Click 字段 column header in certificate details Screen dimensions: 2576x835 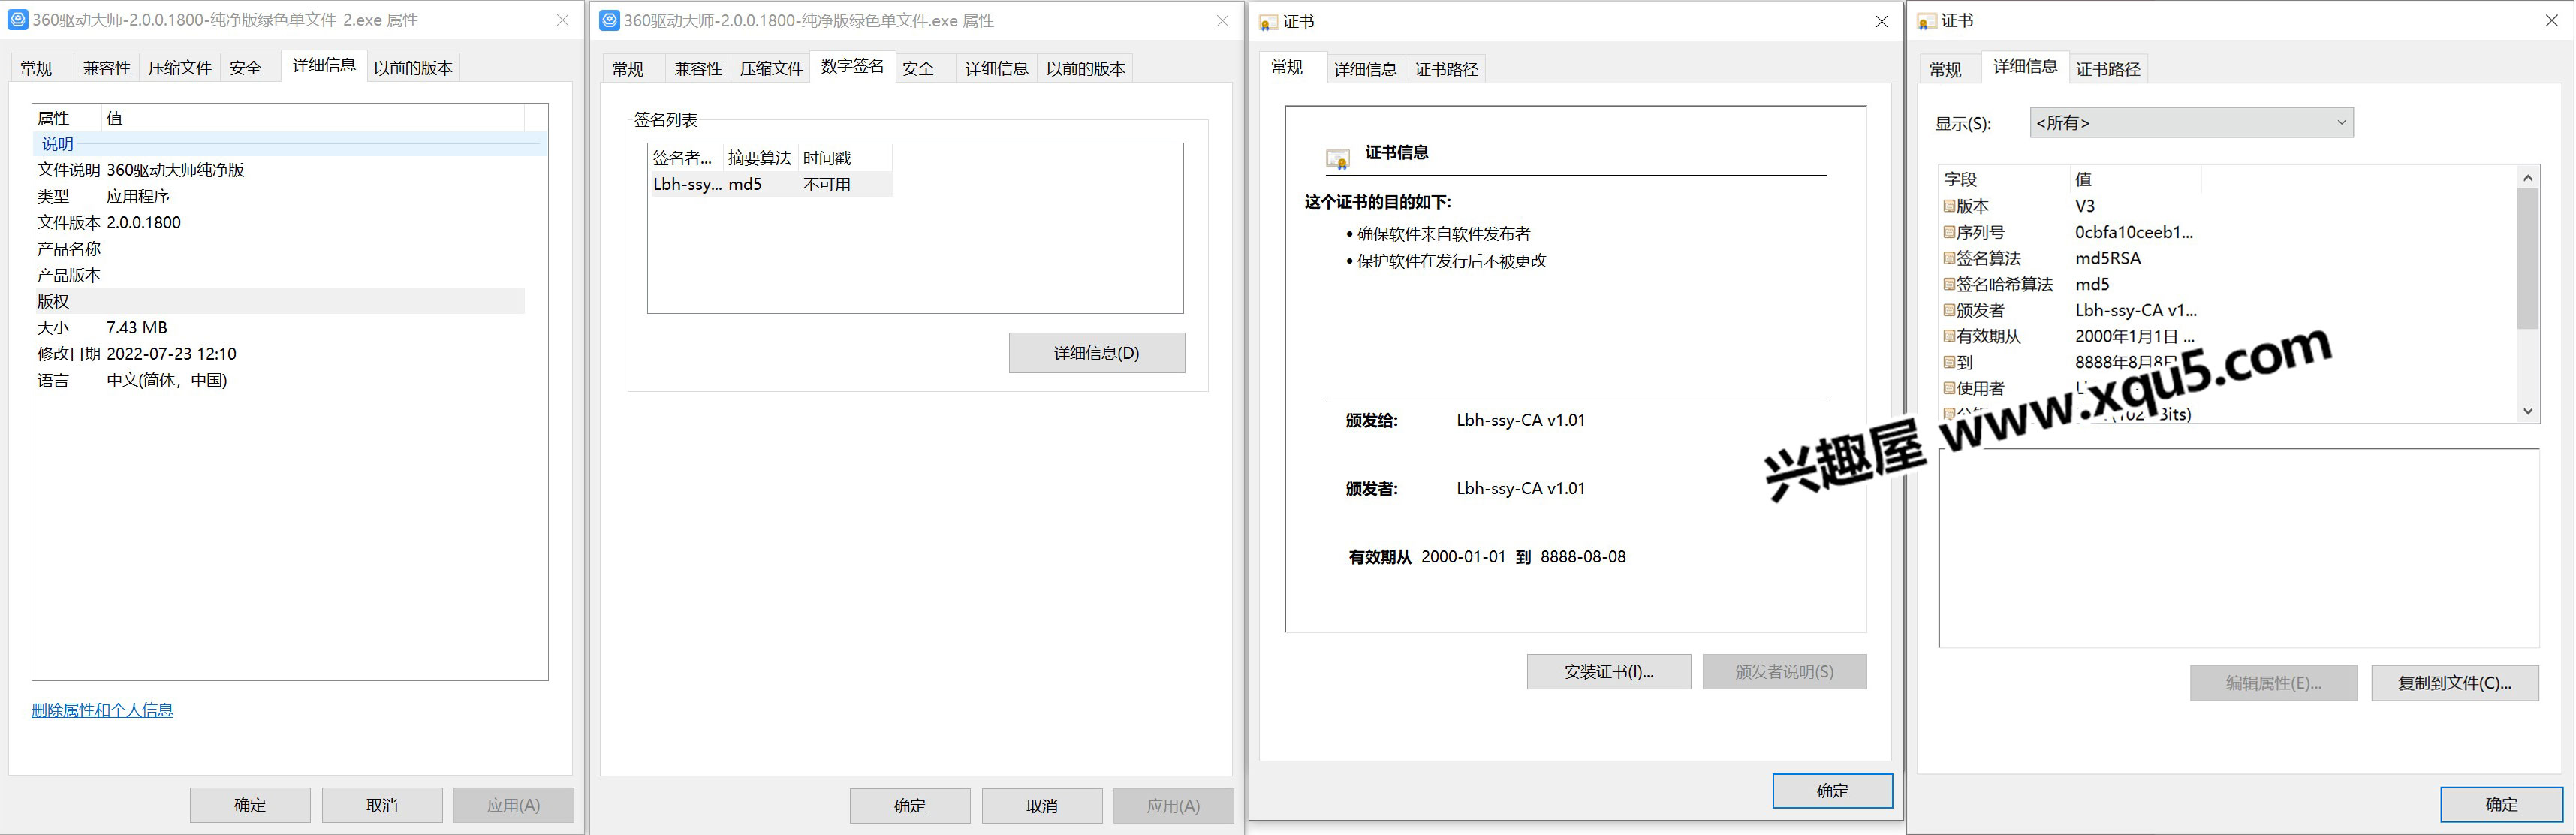point(2004,179)
